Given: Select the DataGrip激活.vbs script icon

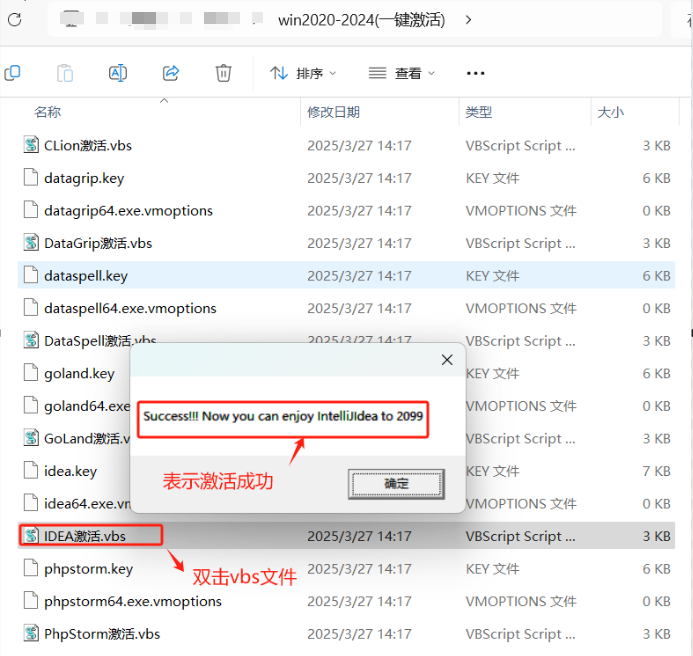Looking at the screenshot, I should [31, 243].
